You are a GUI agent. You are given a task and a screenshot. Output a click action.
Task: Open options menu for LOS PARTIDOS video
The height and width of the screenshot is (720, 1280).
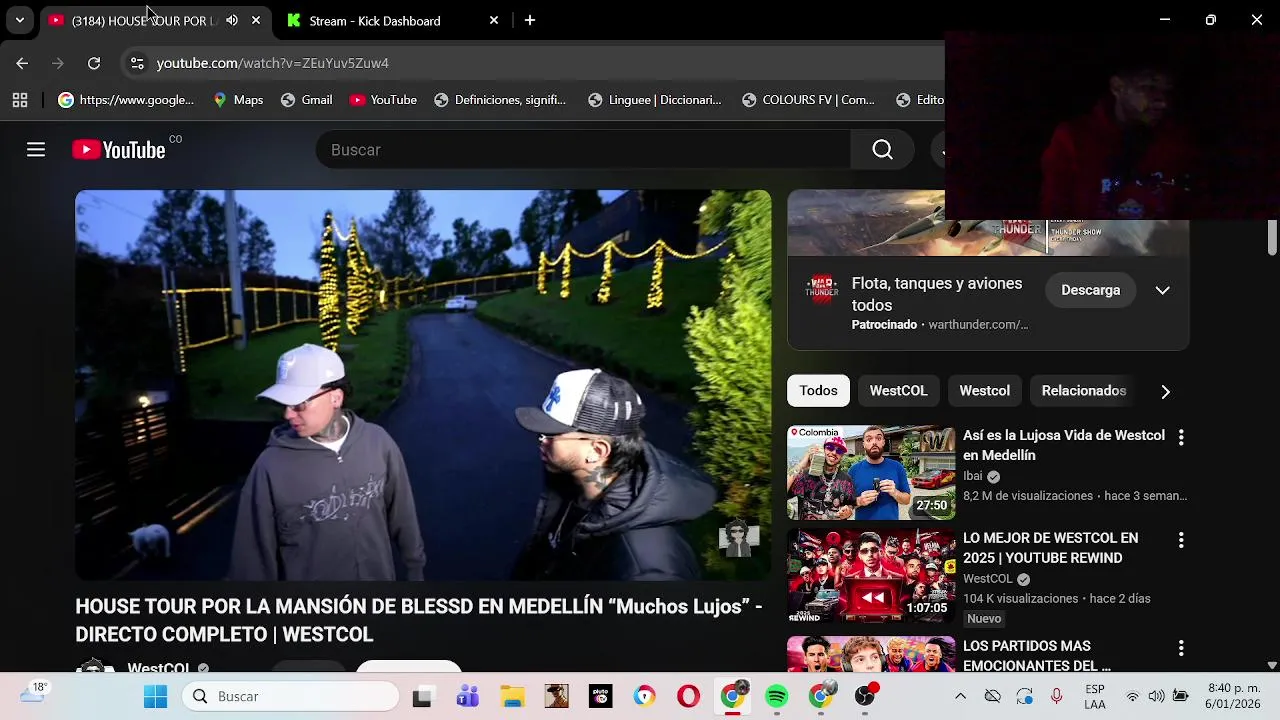click(1181, 648)
